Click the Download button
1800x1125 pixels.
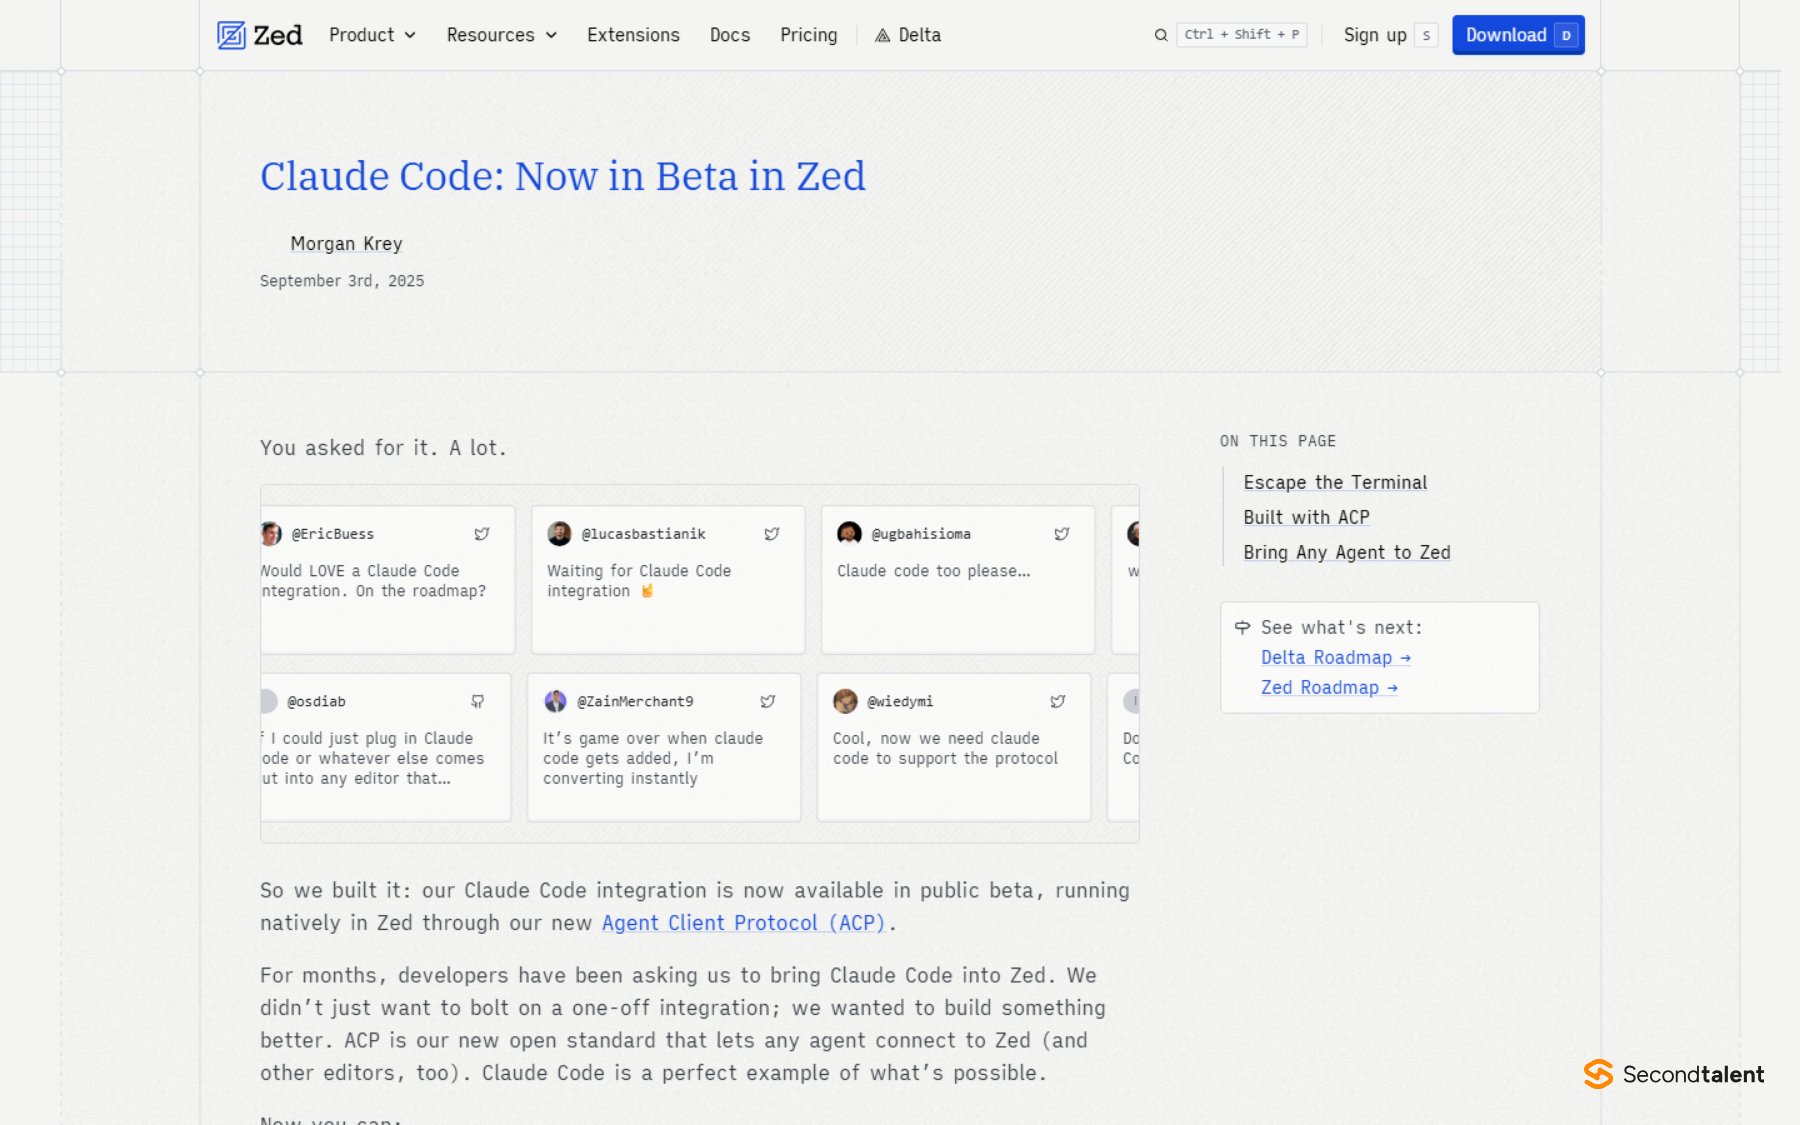tap(1518, 35)
